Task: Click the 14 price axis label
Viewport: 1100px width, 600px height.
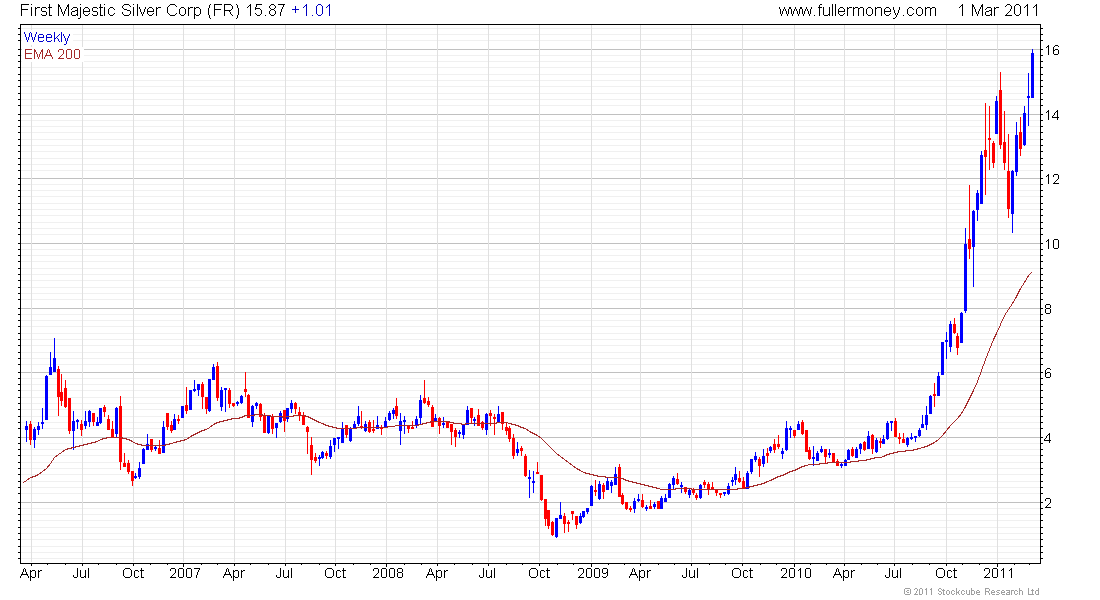Action: 1052,115
